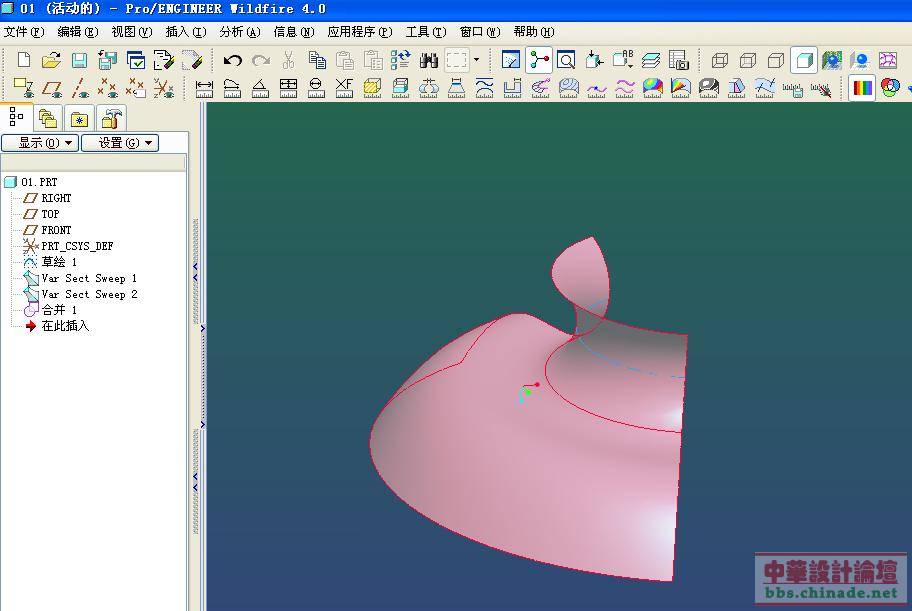Viewport: 912px width, 611px height.
Task: Switch display to Shading mode
Action: pos(803,60)
